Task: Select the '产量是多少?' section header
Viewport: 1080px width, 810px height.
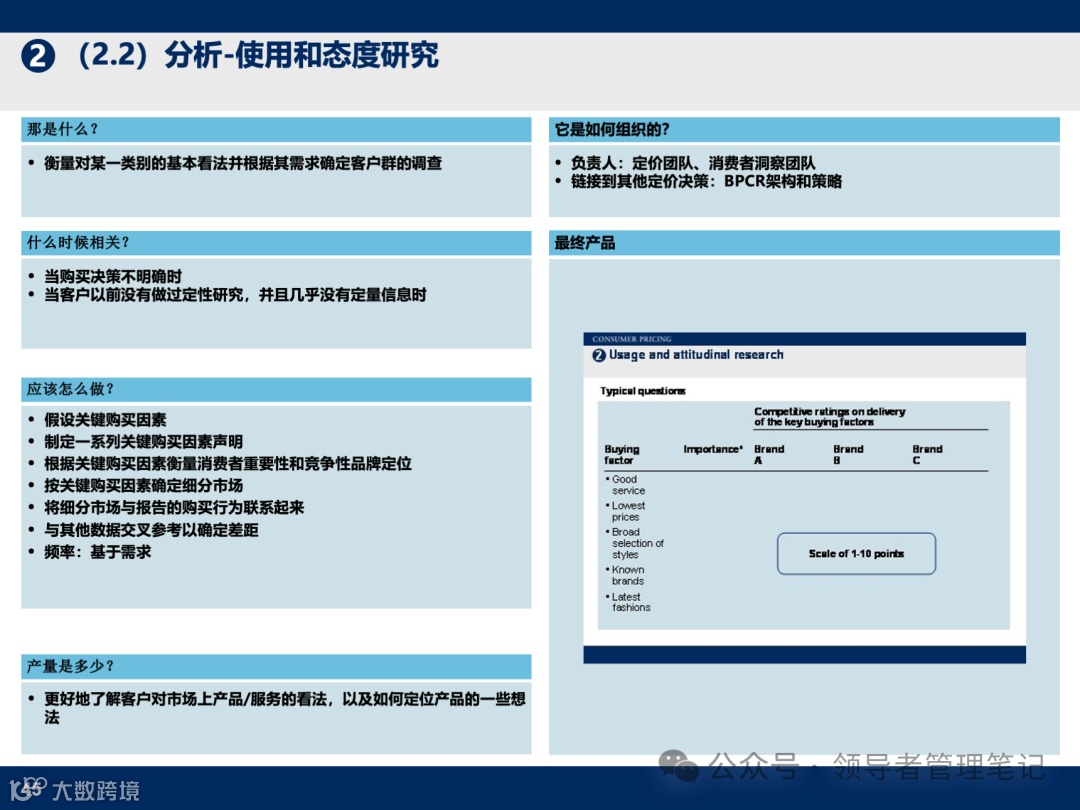Action: tap(276, 667)
